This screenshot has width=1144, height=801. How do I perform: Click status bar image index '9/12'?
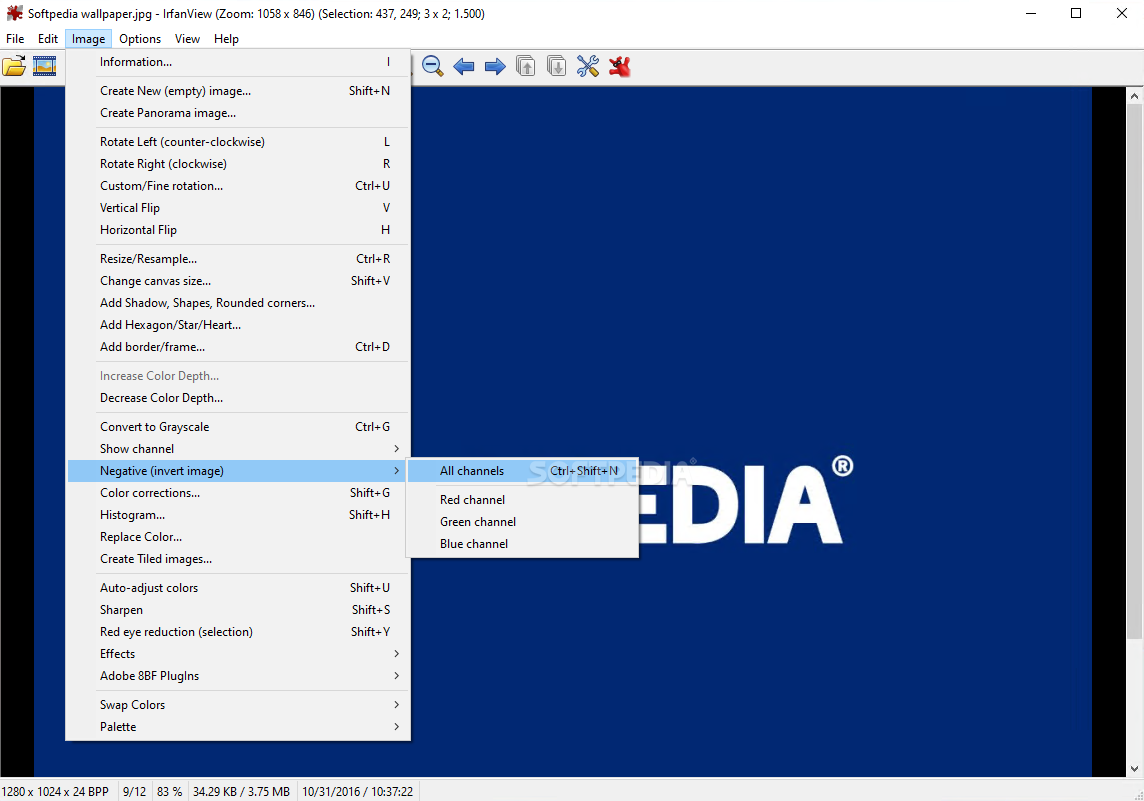coord(134,792)
